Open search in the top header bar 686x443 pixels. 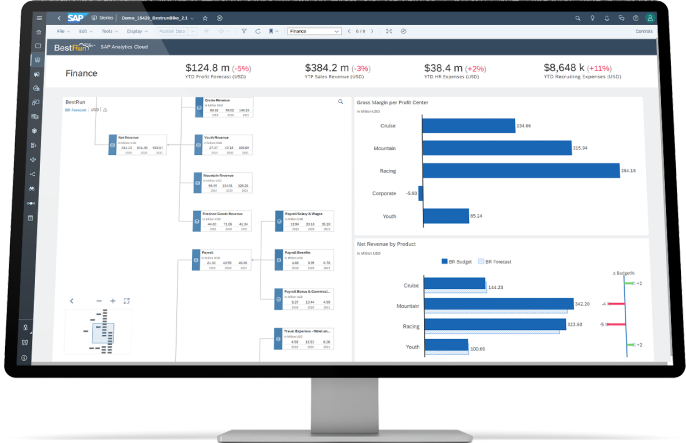click(579, 18)
